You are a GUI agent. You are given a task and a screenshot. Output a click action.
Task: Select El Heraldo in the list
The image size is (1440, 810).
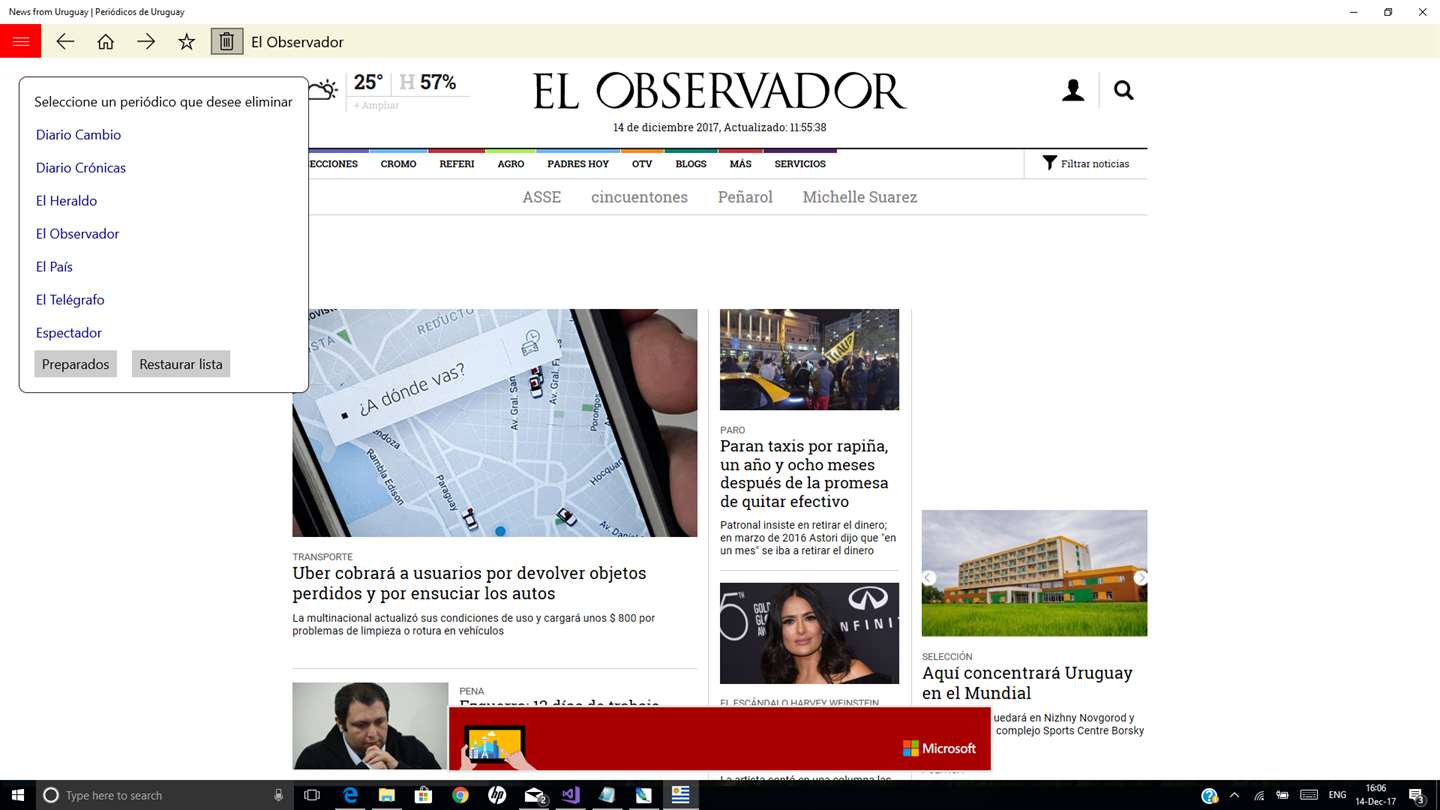point(66,200)
